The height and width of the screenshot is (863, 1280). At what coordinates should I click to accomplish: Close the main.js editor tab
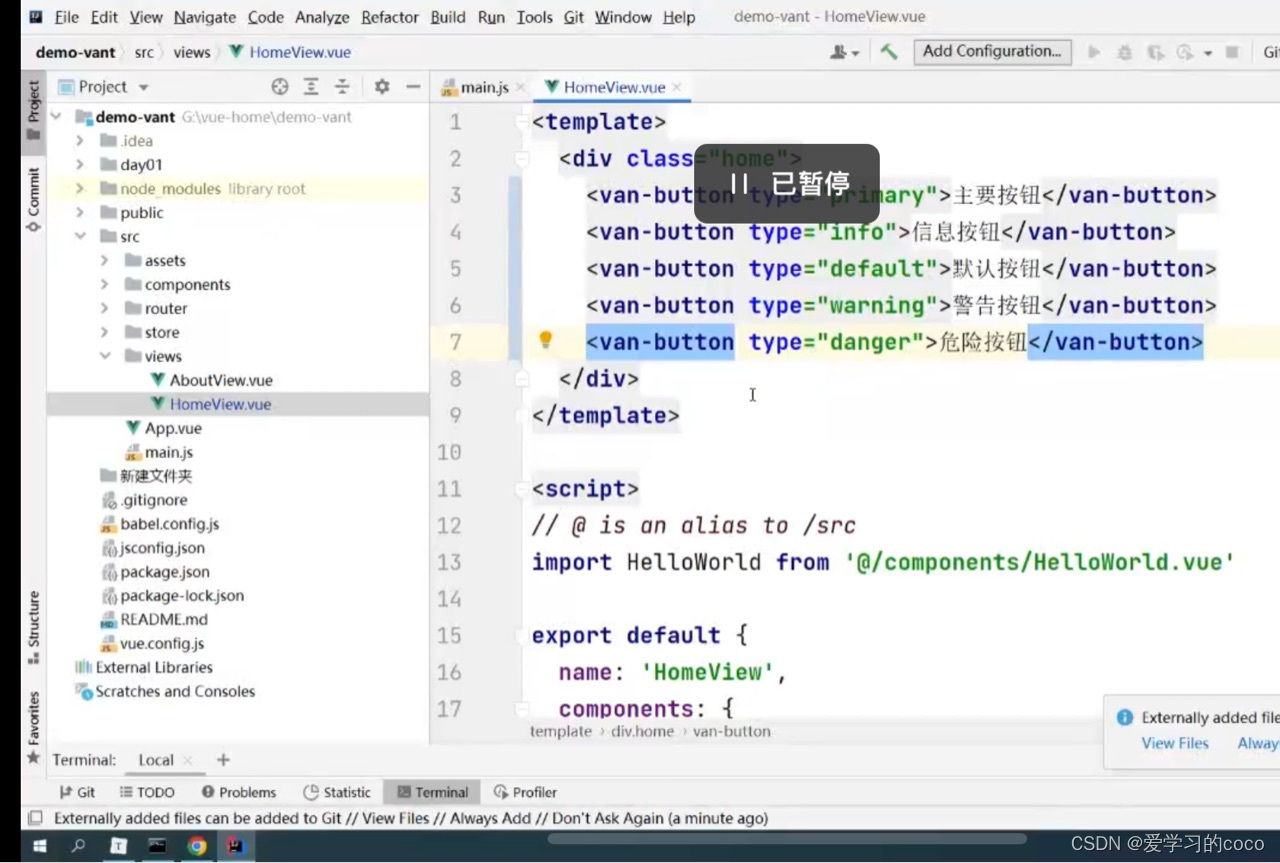click(x=520, y=88)
